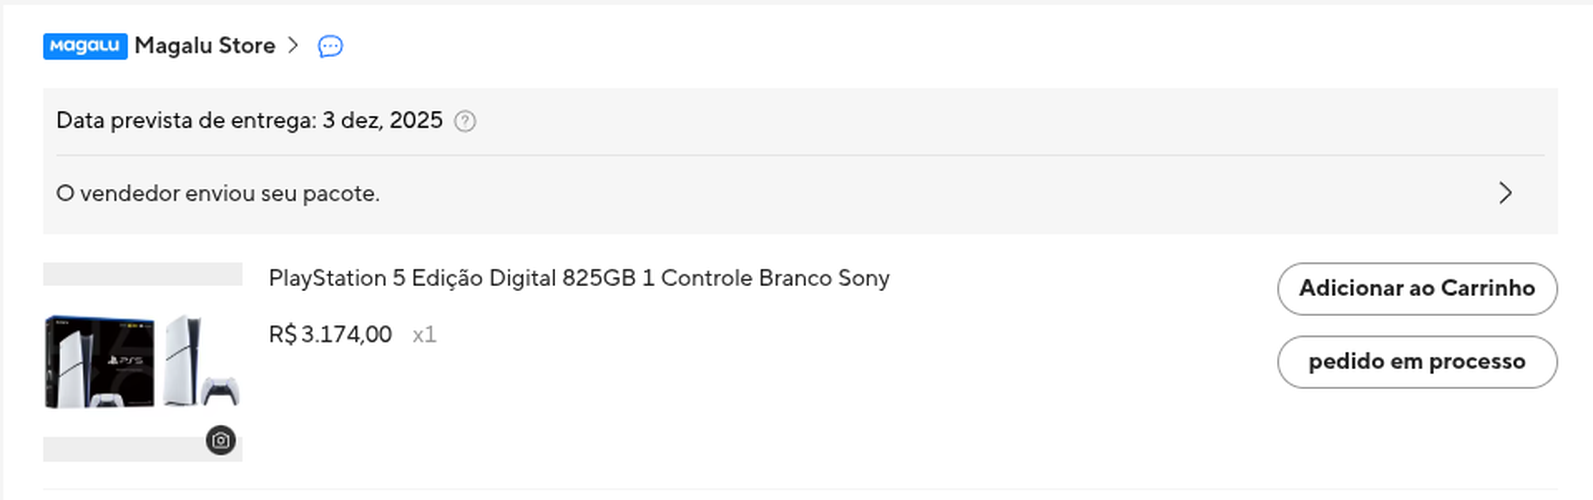Image resolution: width=1593 pixels, height=500 pixels.
Task: Click the blue Magalu logo badge
Action: coord(85,46)
